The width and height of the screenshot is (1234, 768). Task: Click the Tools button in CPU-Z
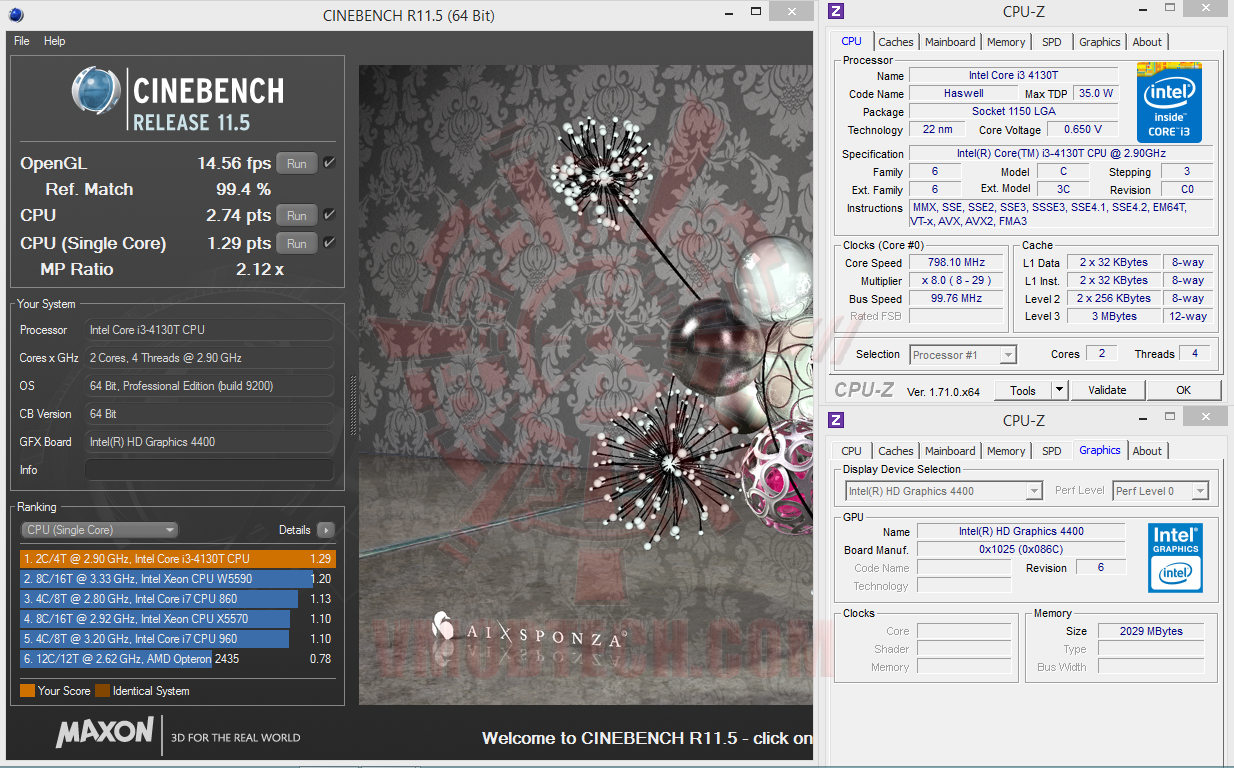click(1023, 390)
